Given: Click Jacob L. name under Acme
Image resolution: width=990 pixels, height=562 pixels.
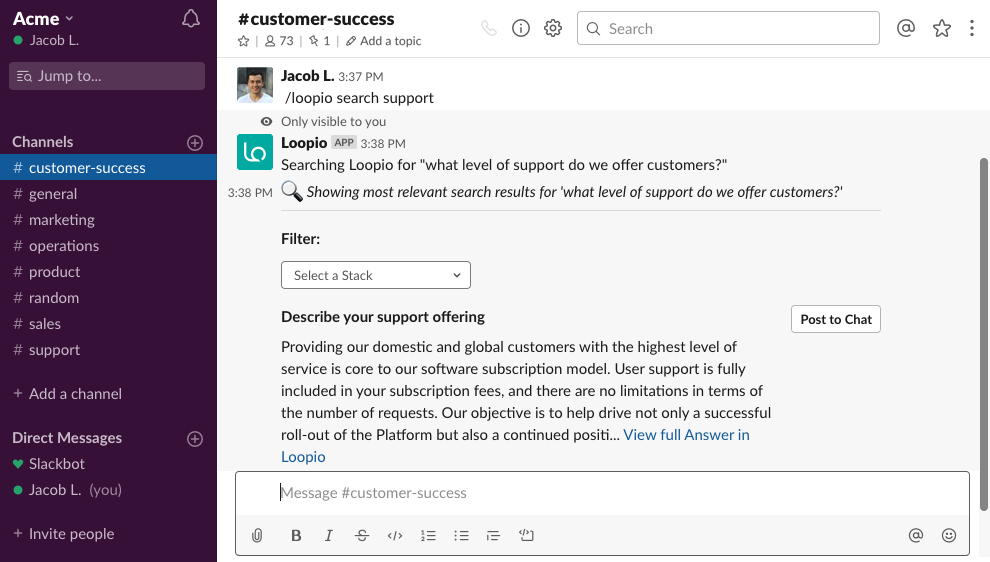Looking at the screenshot, I should coord(54,40).
